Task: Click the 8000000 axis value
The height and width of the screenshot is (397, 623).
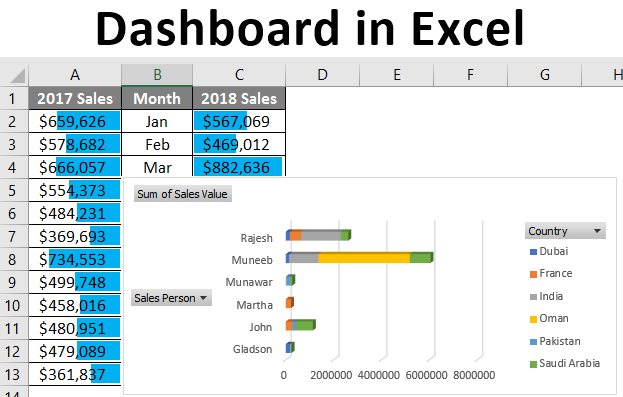Action: pos(474,375)
